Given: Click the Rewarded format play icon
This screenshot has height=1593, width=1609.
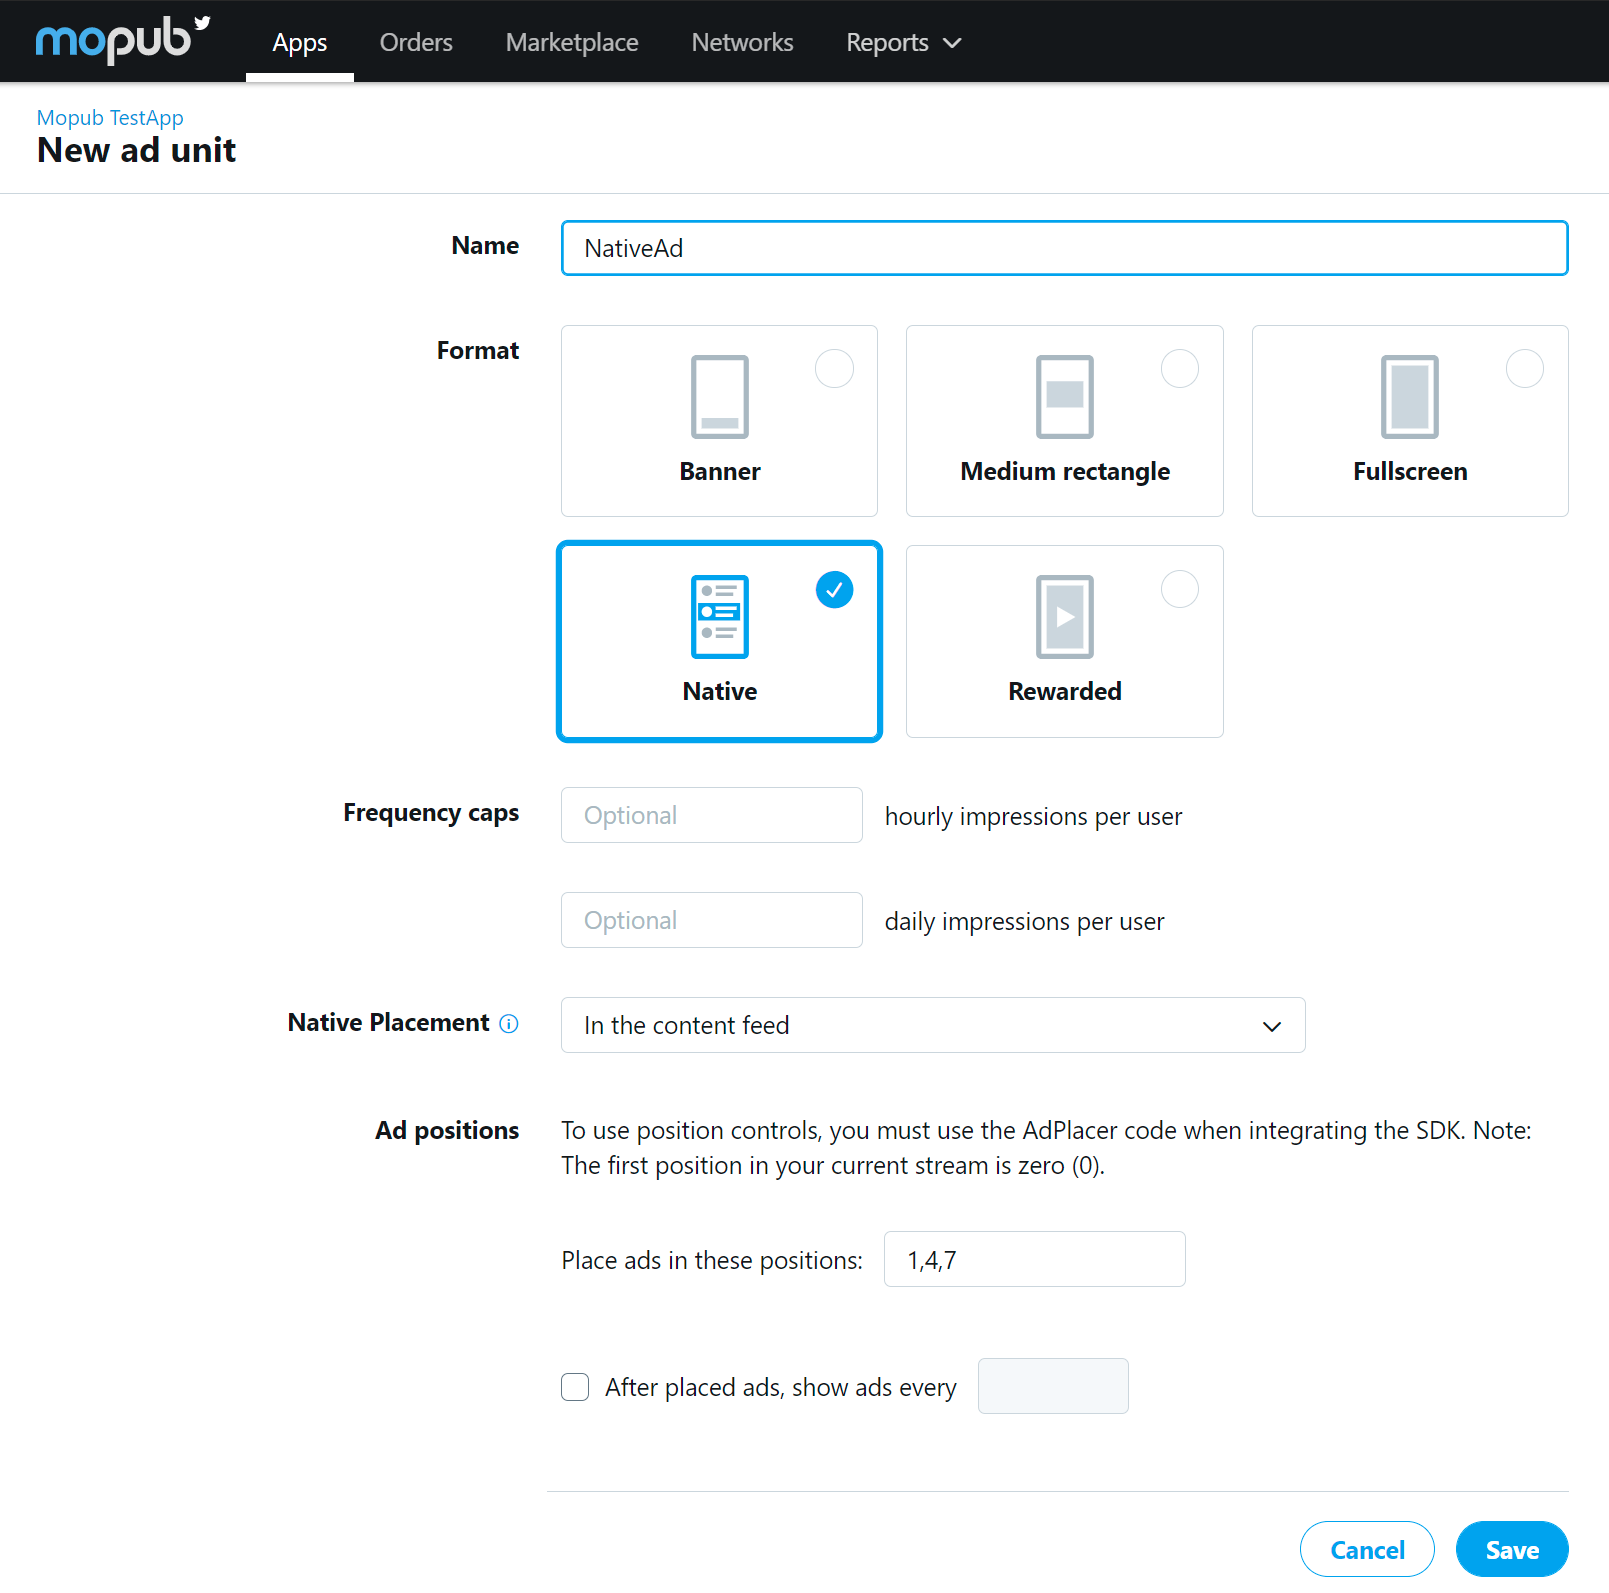Looking at the screenshot, I should click(x=1065, y=617).
